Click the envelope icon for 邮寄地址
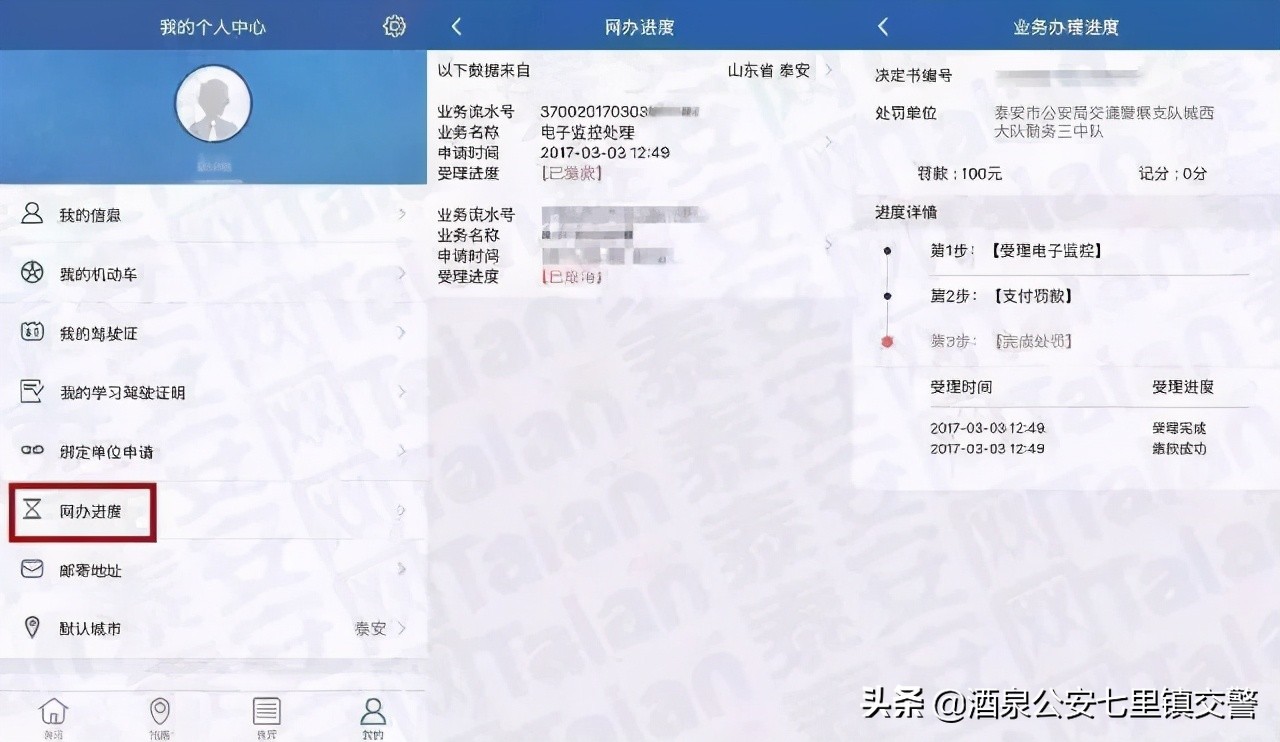Image resolution: width=1280 pixels, height=742 pixels. [x=32, y=569]
